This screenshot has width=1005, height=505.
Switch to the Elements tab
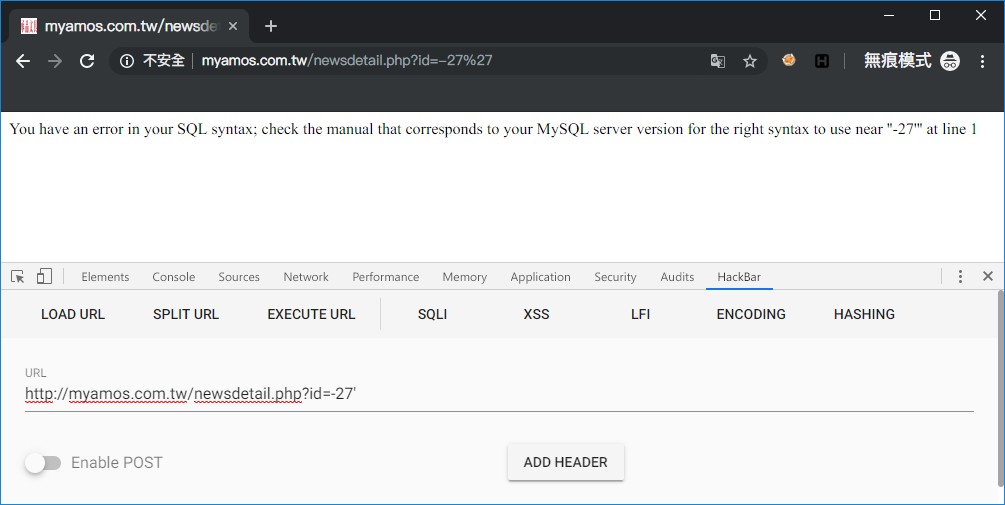(105, 277)
